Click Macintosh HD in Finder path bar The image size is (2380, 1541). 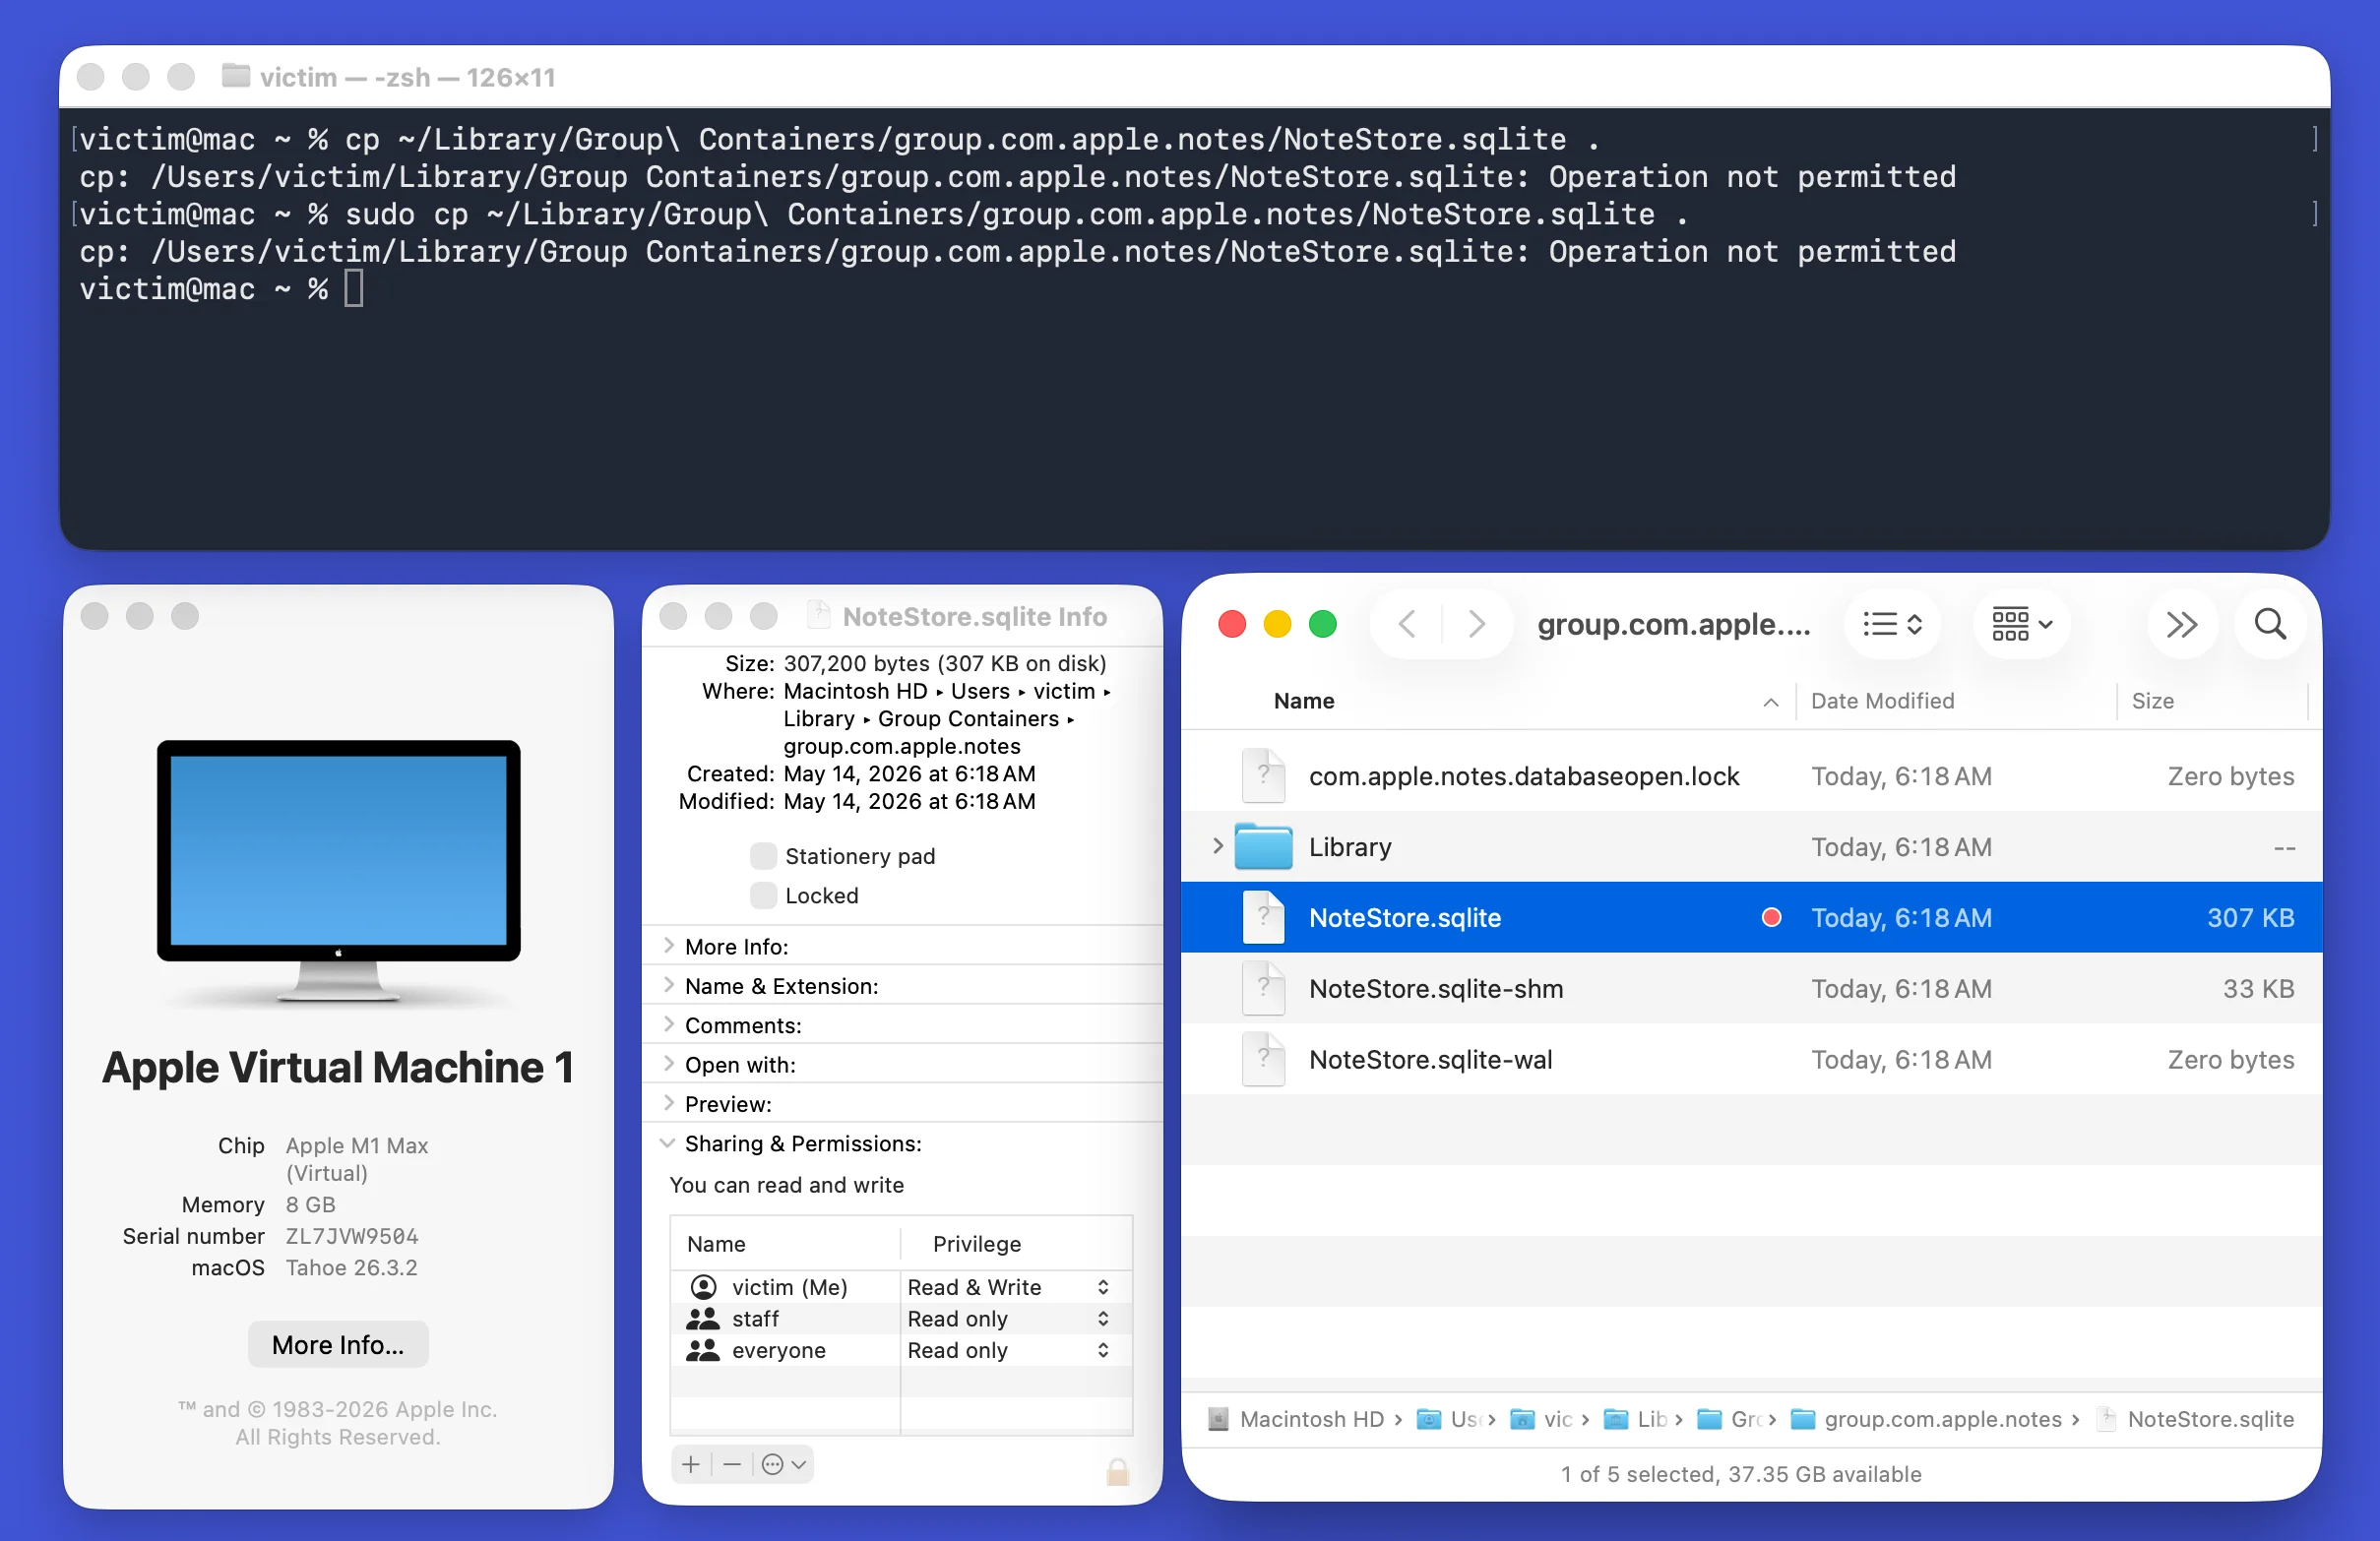(x=1295, y=1419)
